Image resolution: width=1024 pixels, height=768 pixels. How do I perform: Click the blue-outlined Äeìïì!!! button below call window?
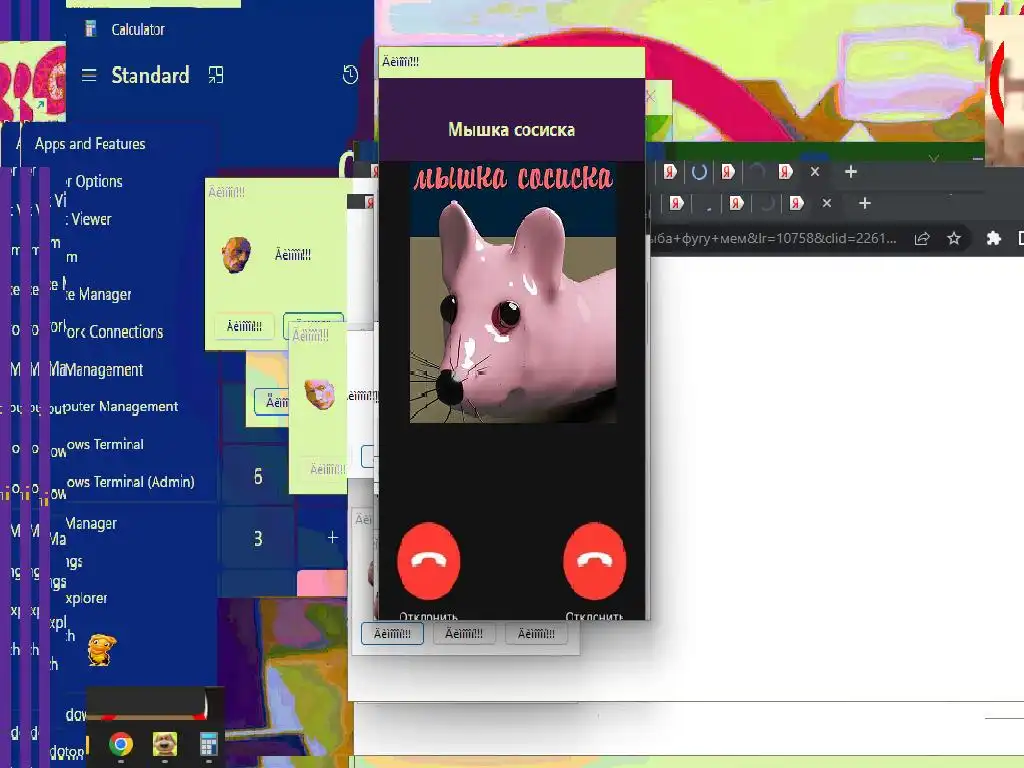392,633
